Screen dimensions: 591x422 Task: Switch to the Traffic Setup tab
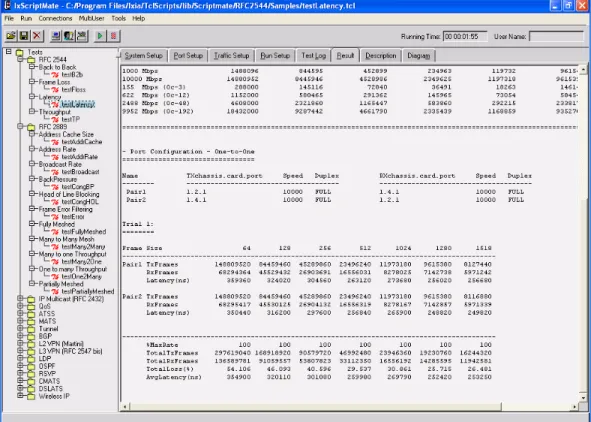pos(231,55)
